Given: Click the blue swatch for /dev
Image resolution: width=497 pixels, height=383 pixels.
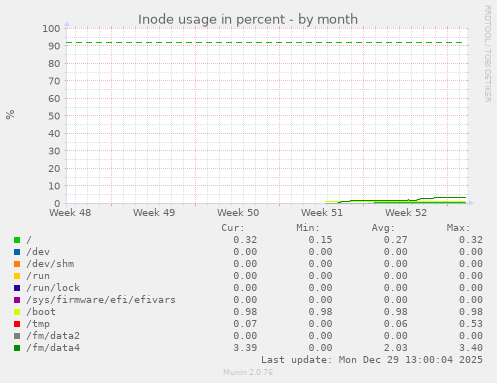Looking at the screenshot, I should click(x=17, y=252).
